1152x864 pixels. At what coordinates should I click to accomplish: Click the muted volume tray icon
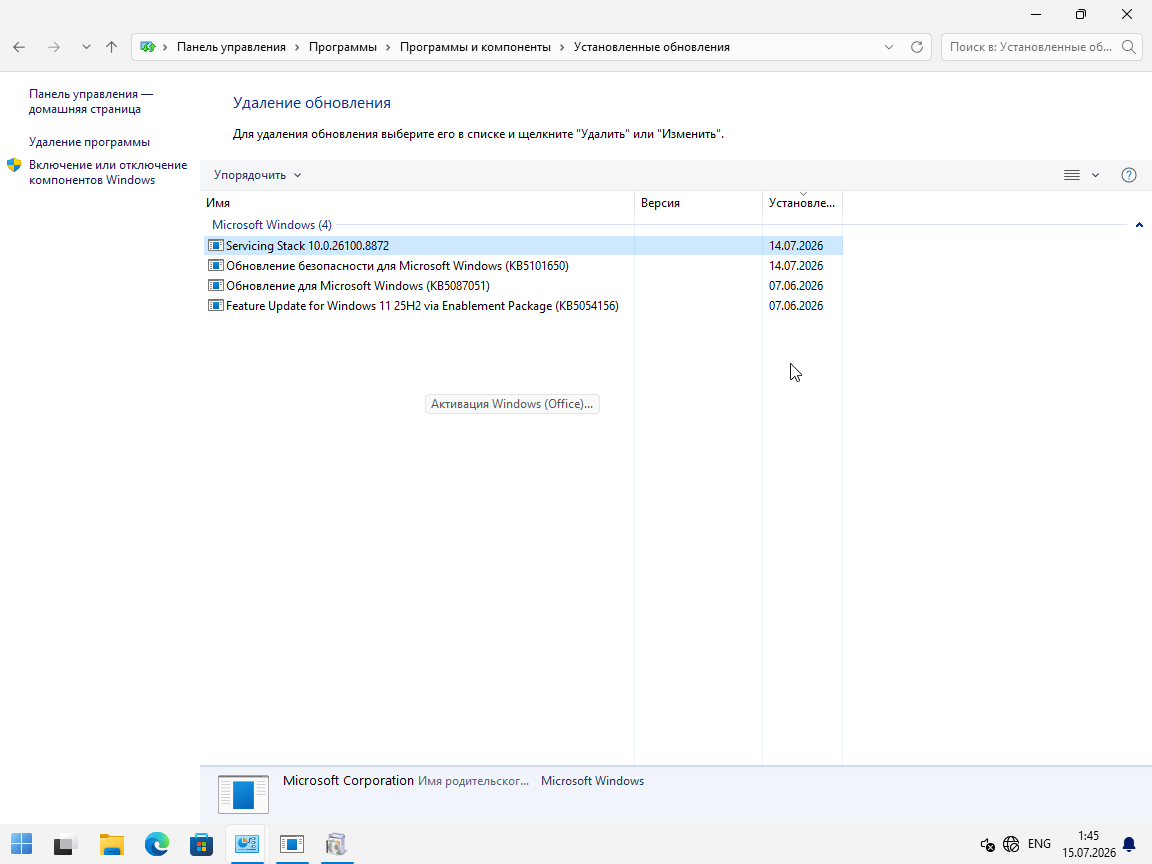click(987, 845)
